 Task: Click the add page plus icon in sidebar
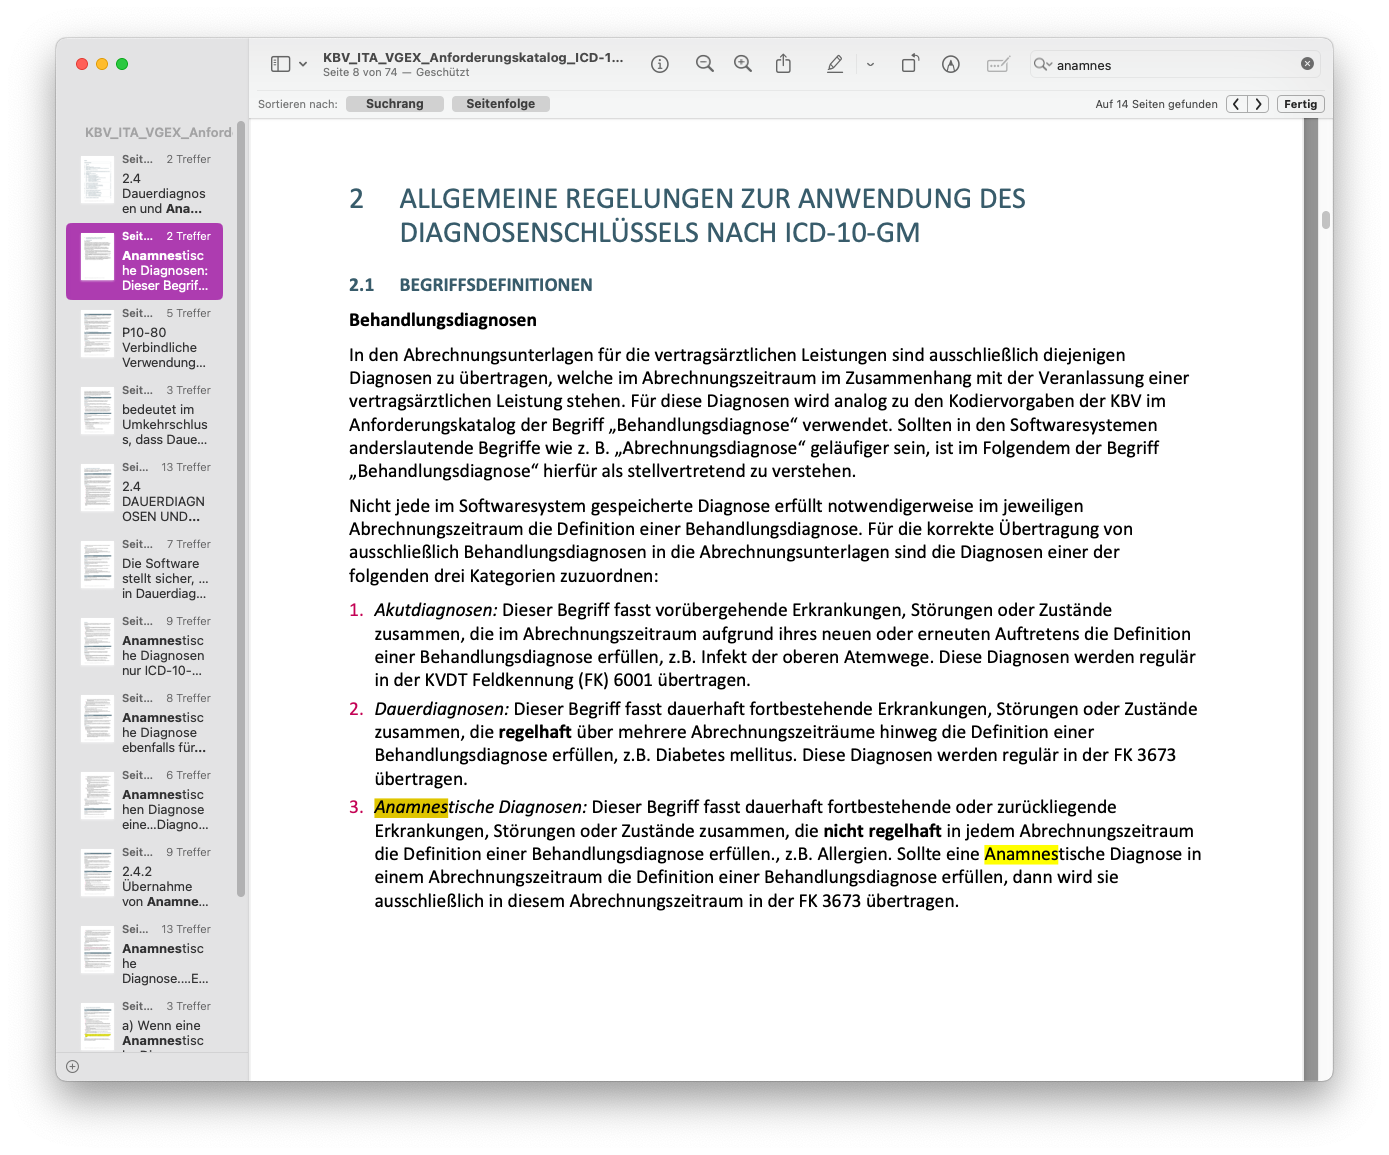tap(72, 1066)
